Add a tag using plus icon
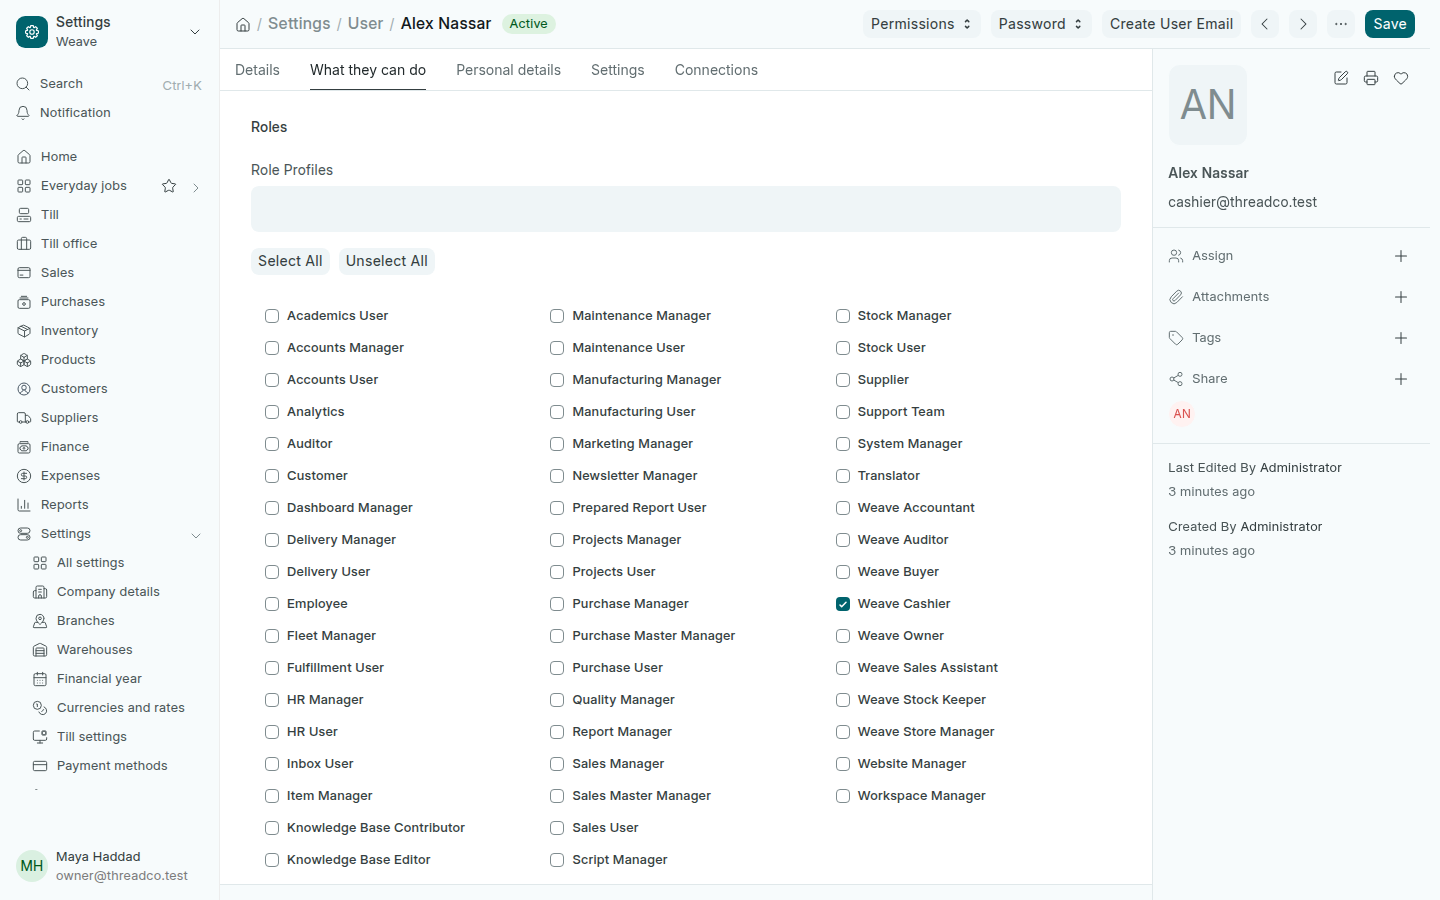Screen dimensions: 1440x900 click(1401, 338)
